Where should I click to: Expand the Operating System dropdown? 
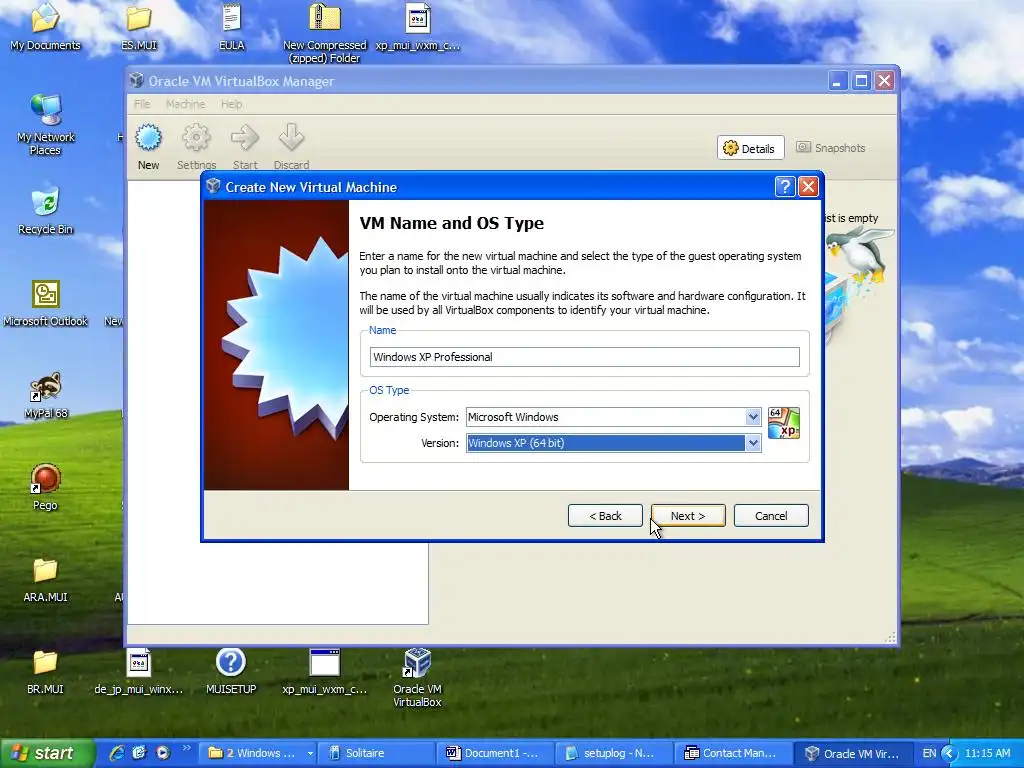[753, 417]
